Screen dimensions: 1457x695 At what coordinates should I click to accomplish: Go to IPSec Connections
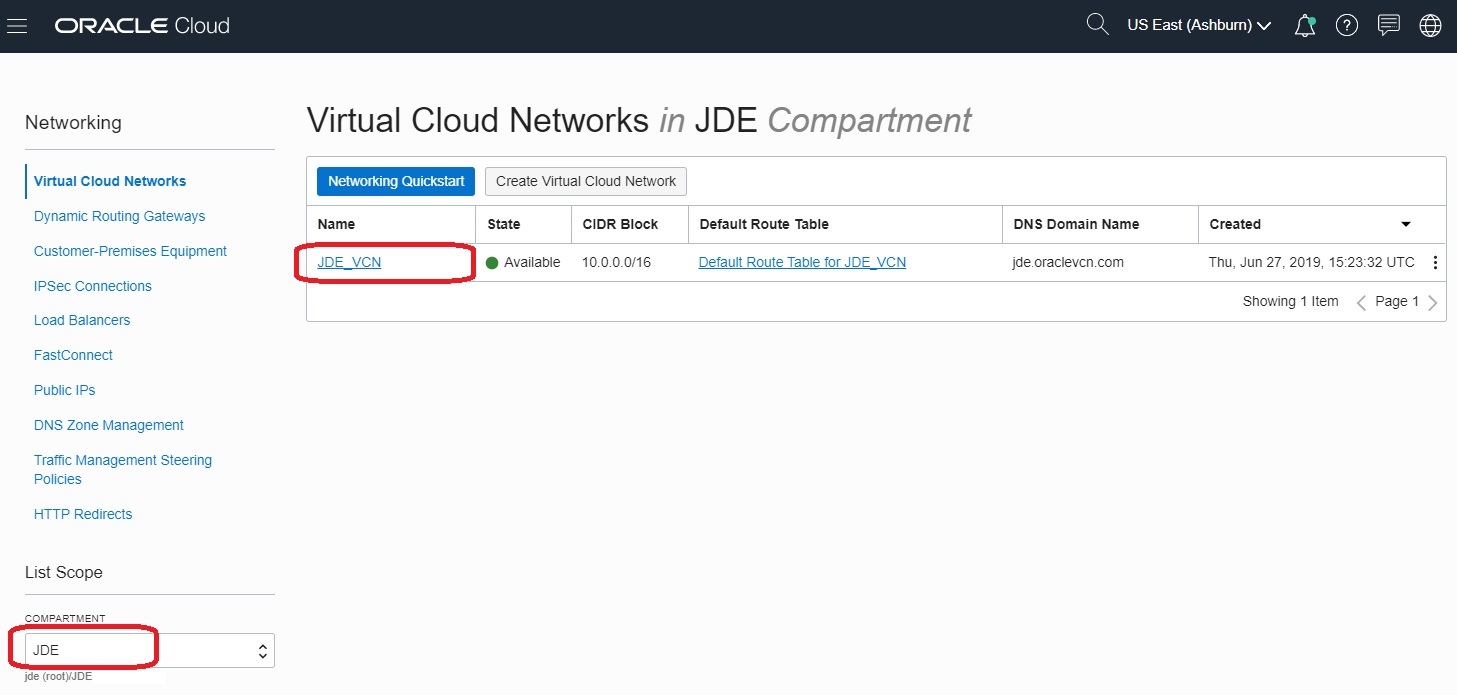tap(93, 286)
